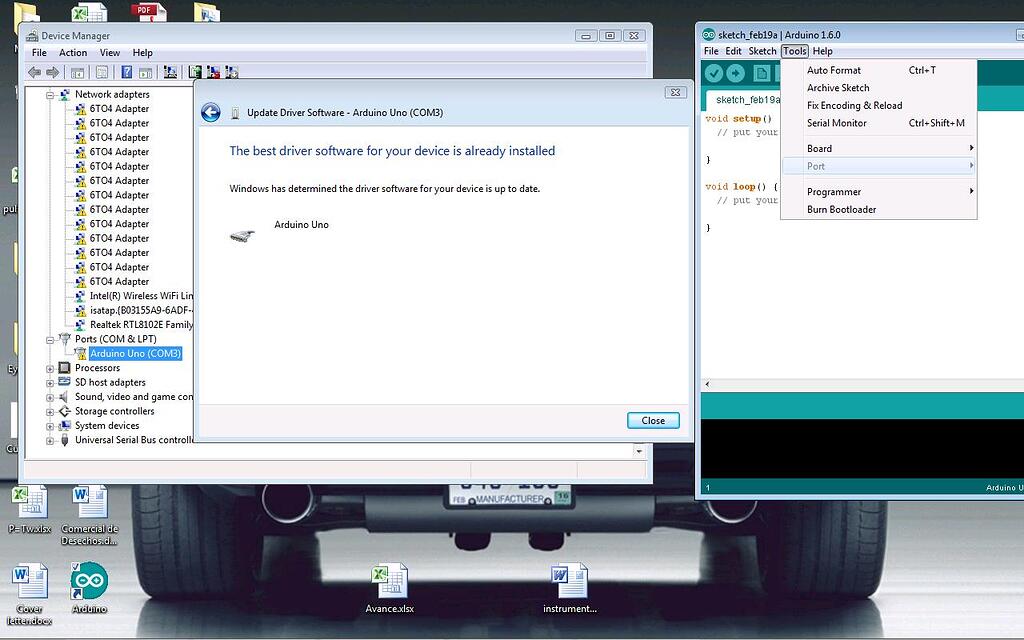This screenshot has height=640, width=1024.
Task: Toggle the console tree icon in Device Manager toolbar
Action: [x=77, y=72]
